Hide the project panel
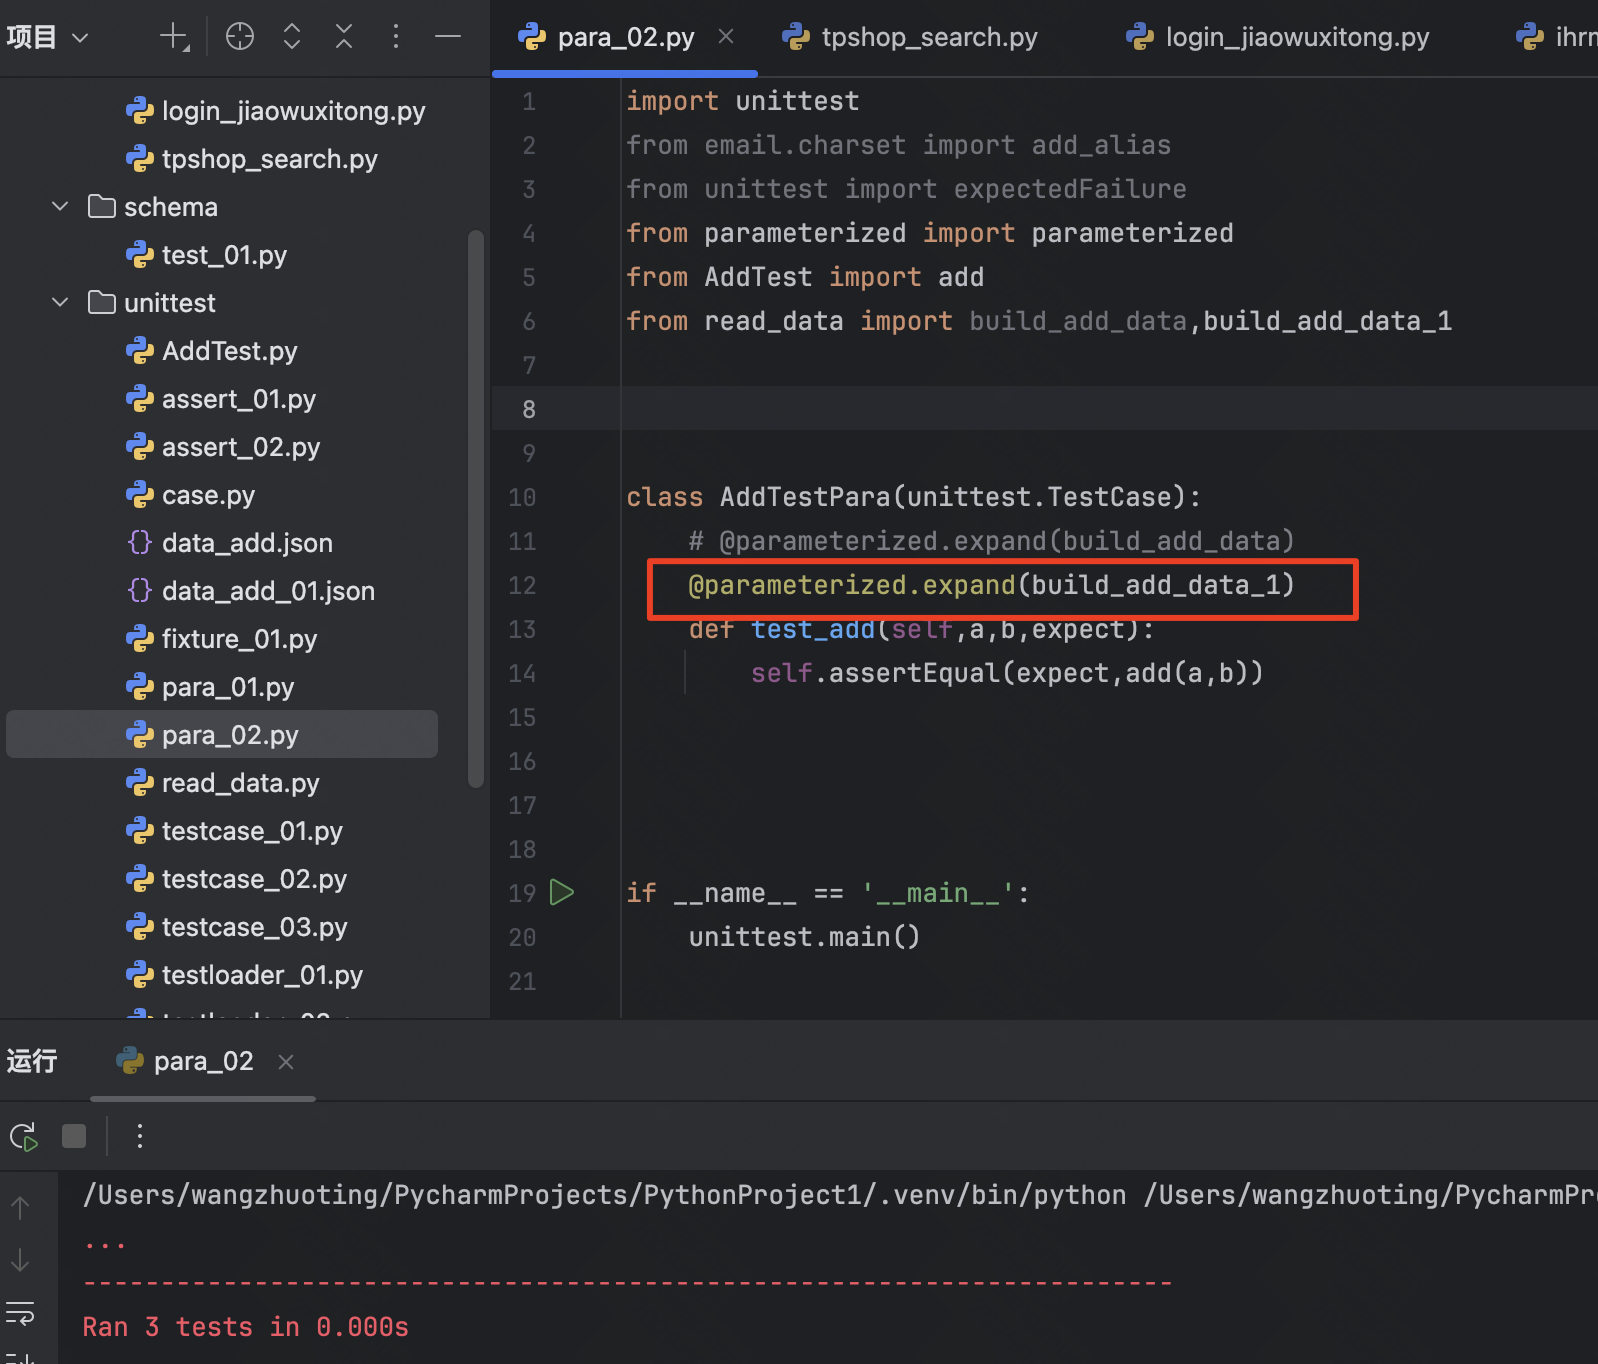Viewport: 1598px width, 1364px height. (x=448, y=37)
